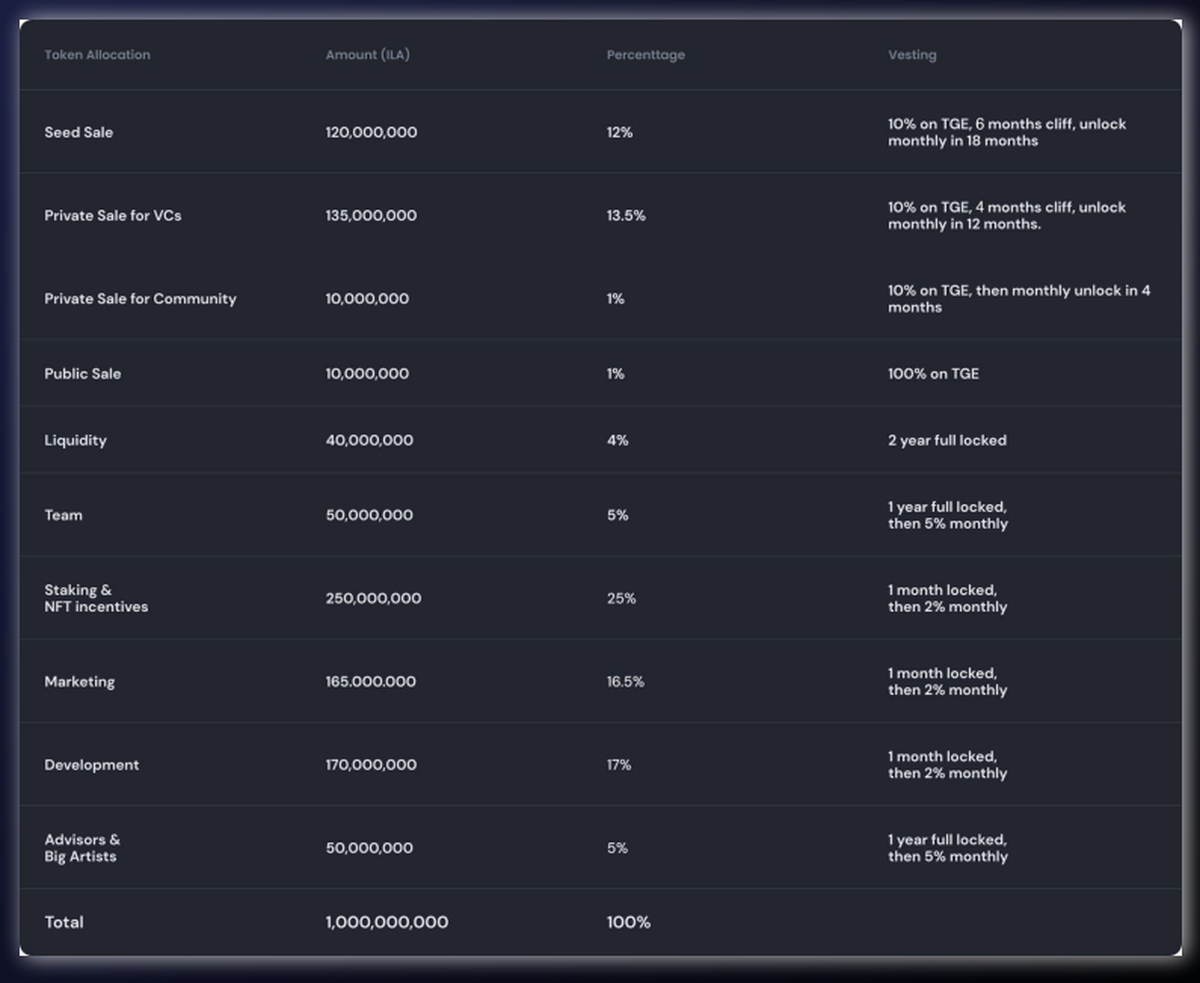Click the 16.5% Marketing percentage
Screen dimensions: 1200x983
(x=625, y=681)
